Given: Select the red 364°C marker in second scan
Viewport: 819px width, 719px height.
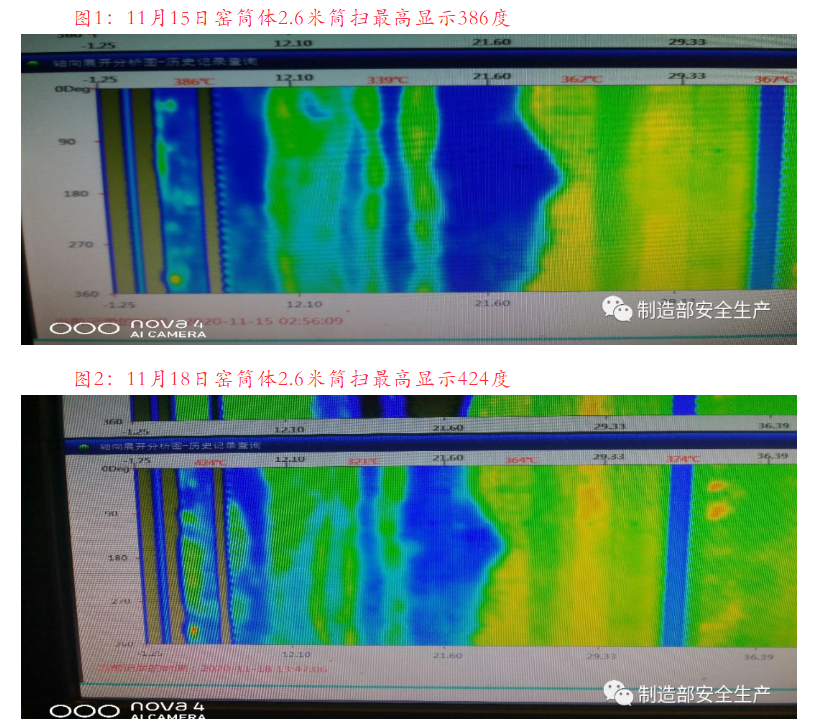Looking at the screenshot, I should tap(519, 460).
